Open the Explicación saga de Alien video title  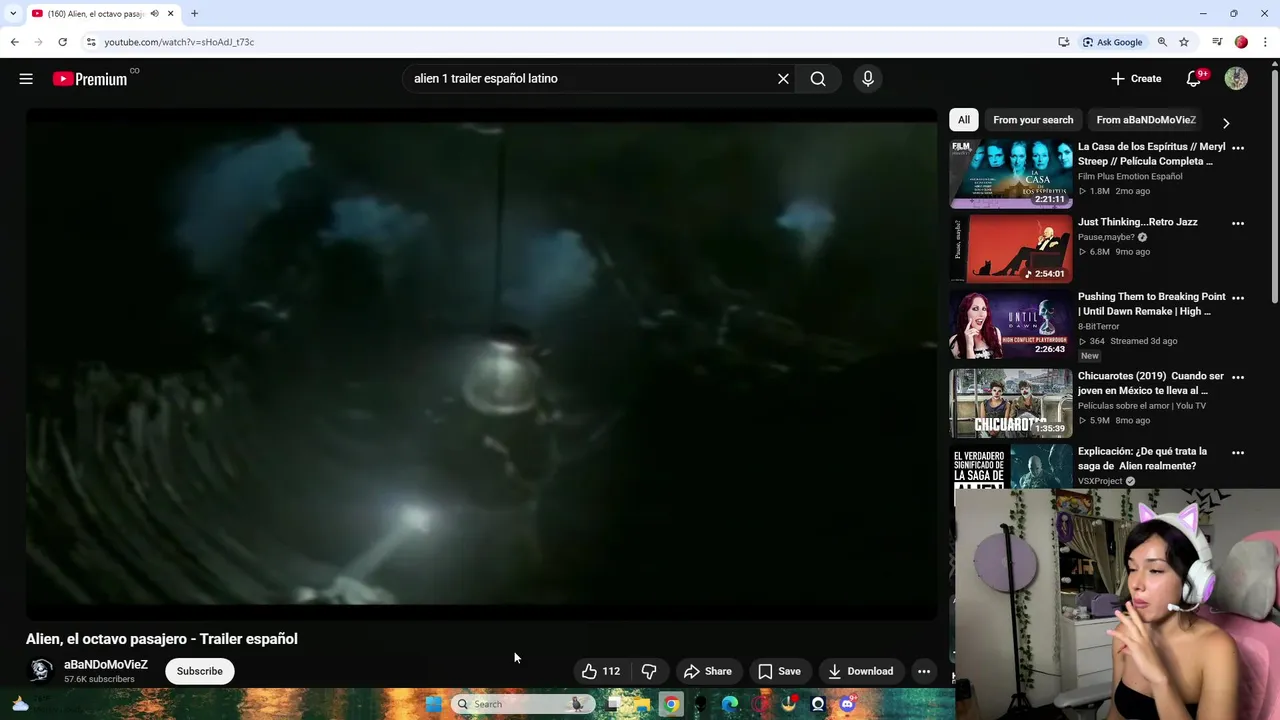[x=1143, y=459]
